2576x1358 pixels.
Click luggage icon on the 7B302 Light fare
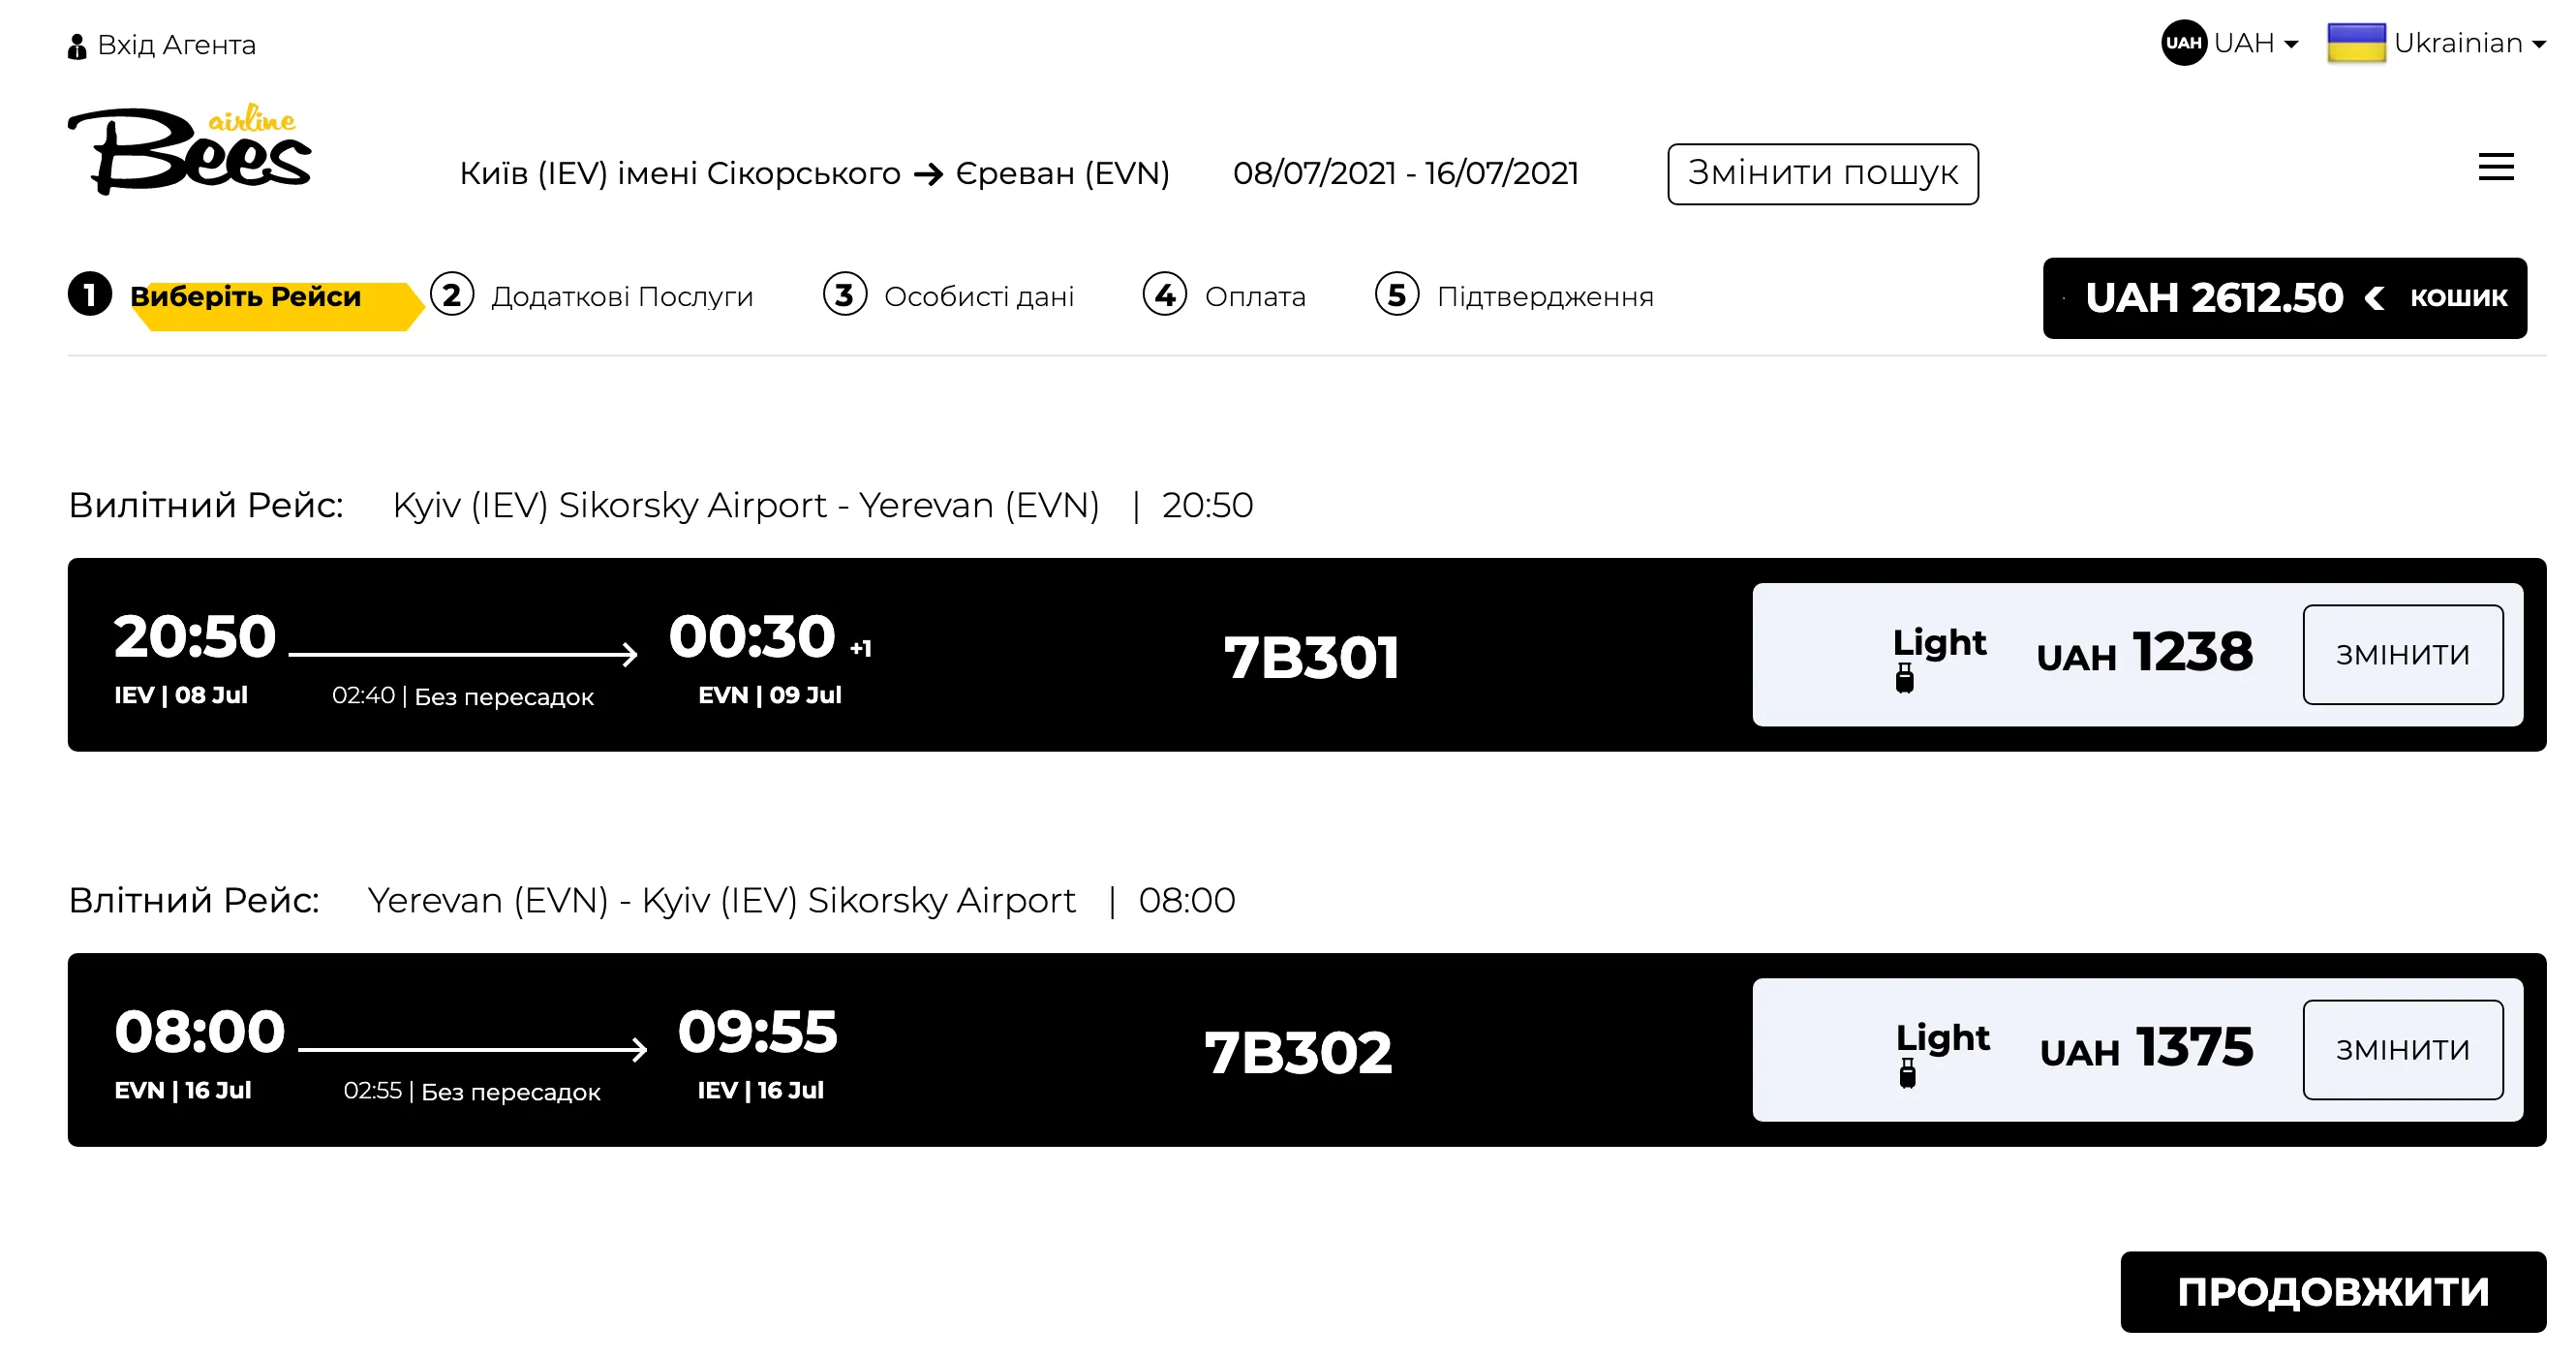[x=1907, y=1074]
